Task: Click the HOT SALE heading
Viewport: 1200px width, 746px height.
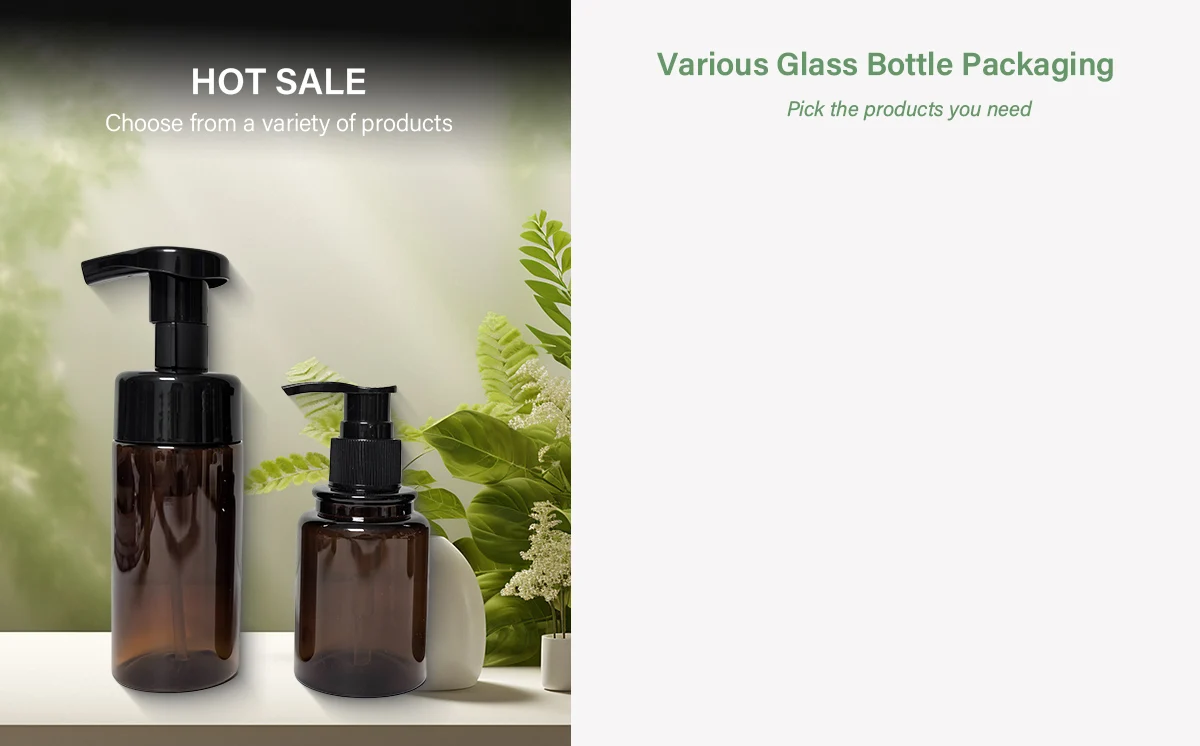Action: (278, 82)
